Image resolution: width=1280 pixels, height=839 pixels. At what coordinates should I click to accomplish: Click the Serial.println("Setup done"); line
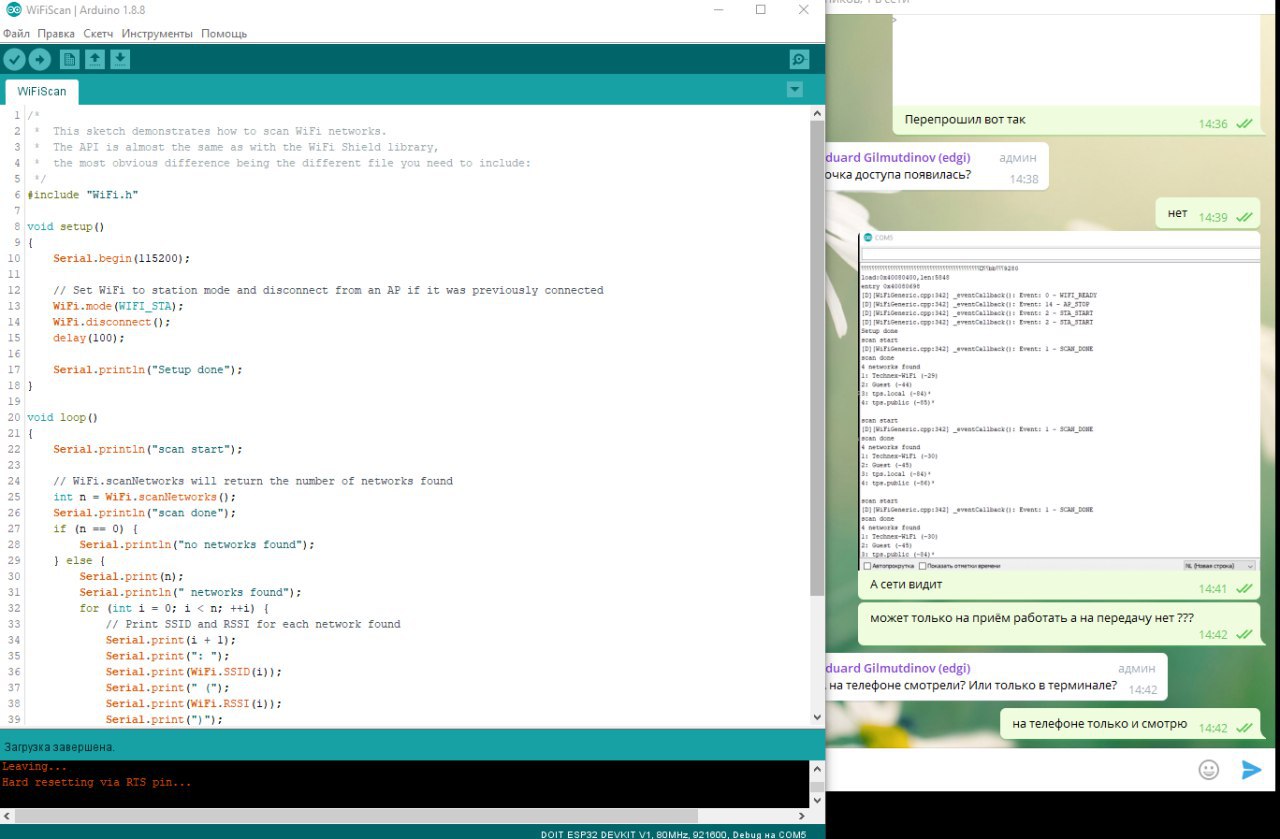(148, 370)
